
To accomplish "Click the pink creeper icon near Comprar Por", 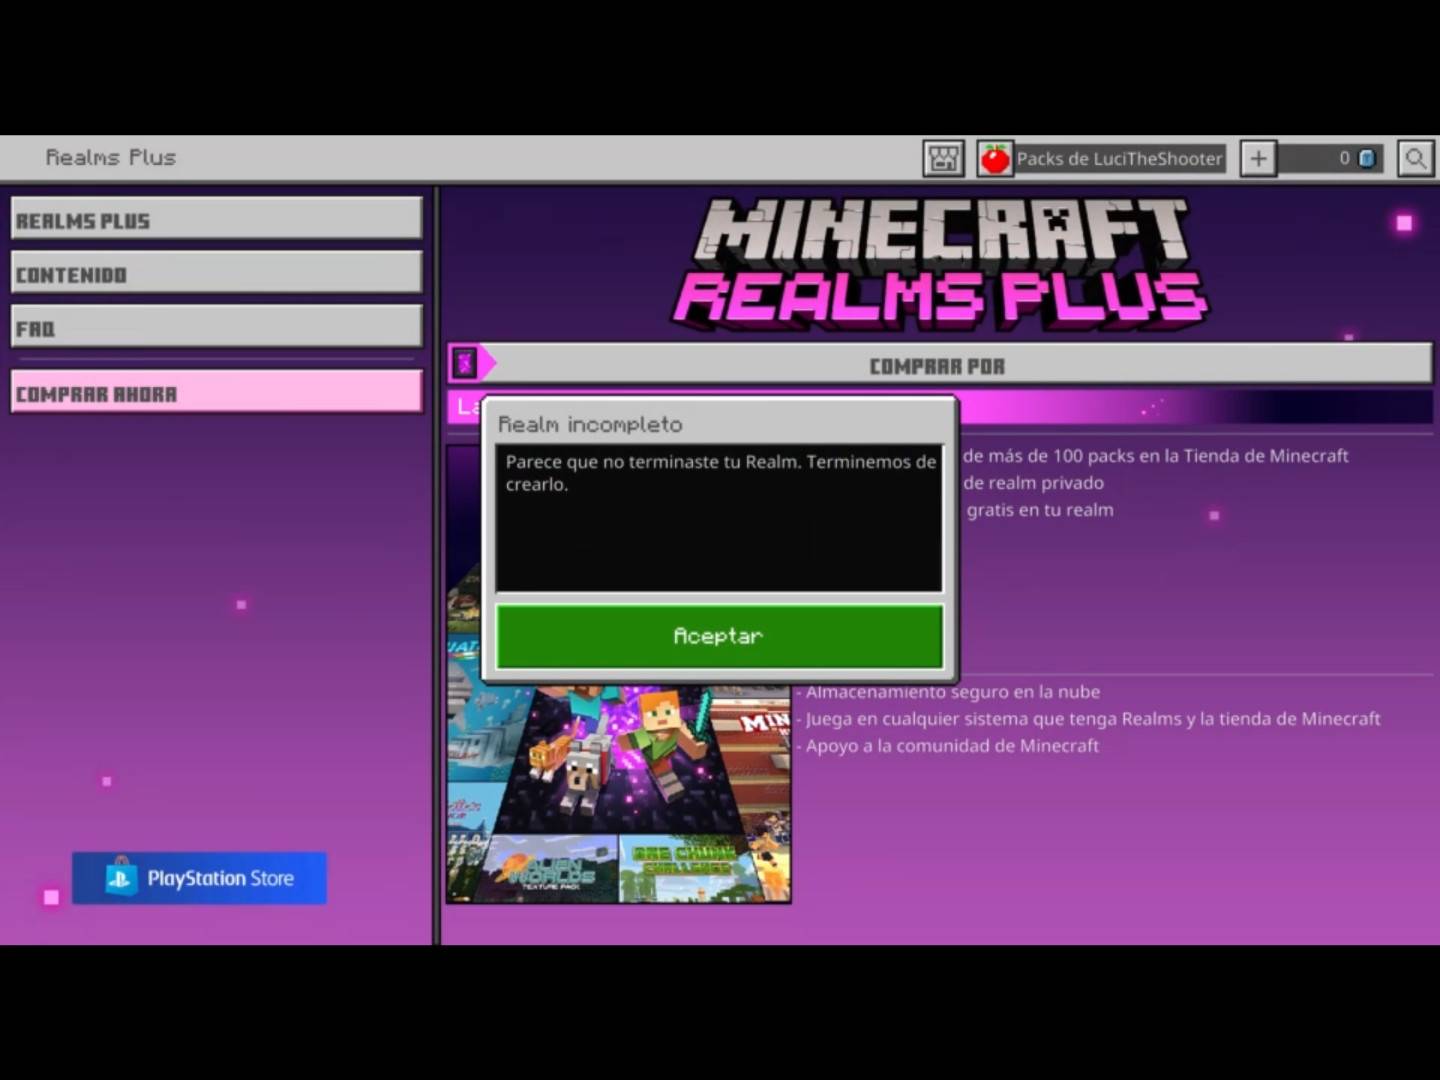I will tap(465, 363).
